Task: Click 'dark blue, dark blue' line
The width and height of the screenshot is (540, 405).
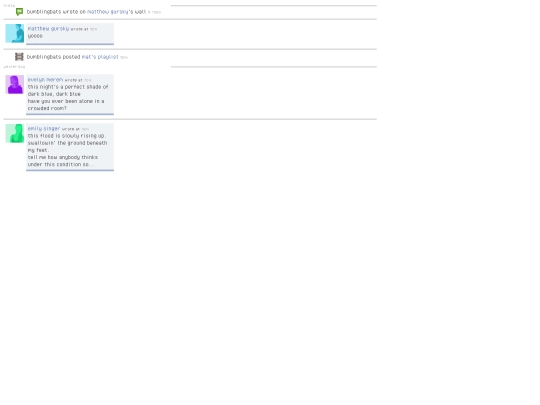Action: click(x=54, y=94)
